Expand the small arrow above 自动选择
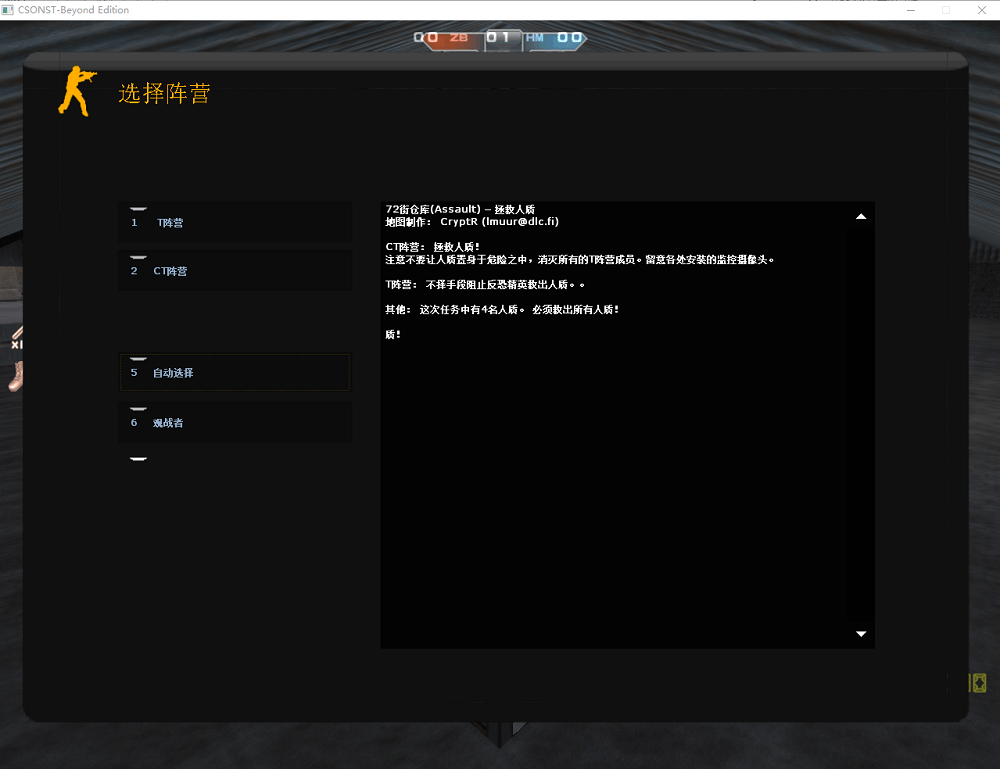This screenshot has width=1000, height=769. pyautogui.click(x=138, y=357)
